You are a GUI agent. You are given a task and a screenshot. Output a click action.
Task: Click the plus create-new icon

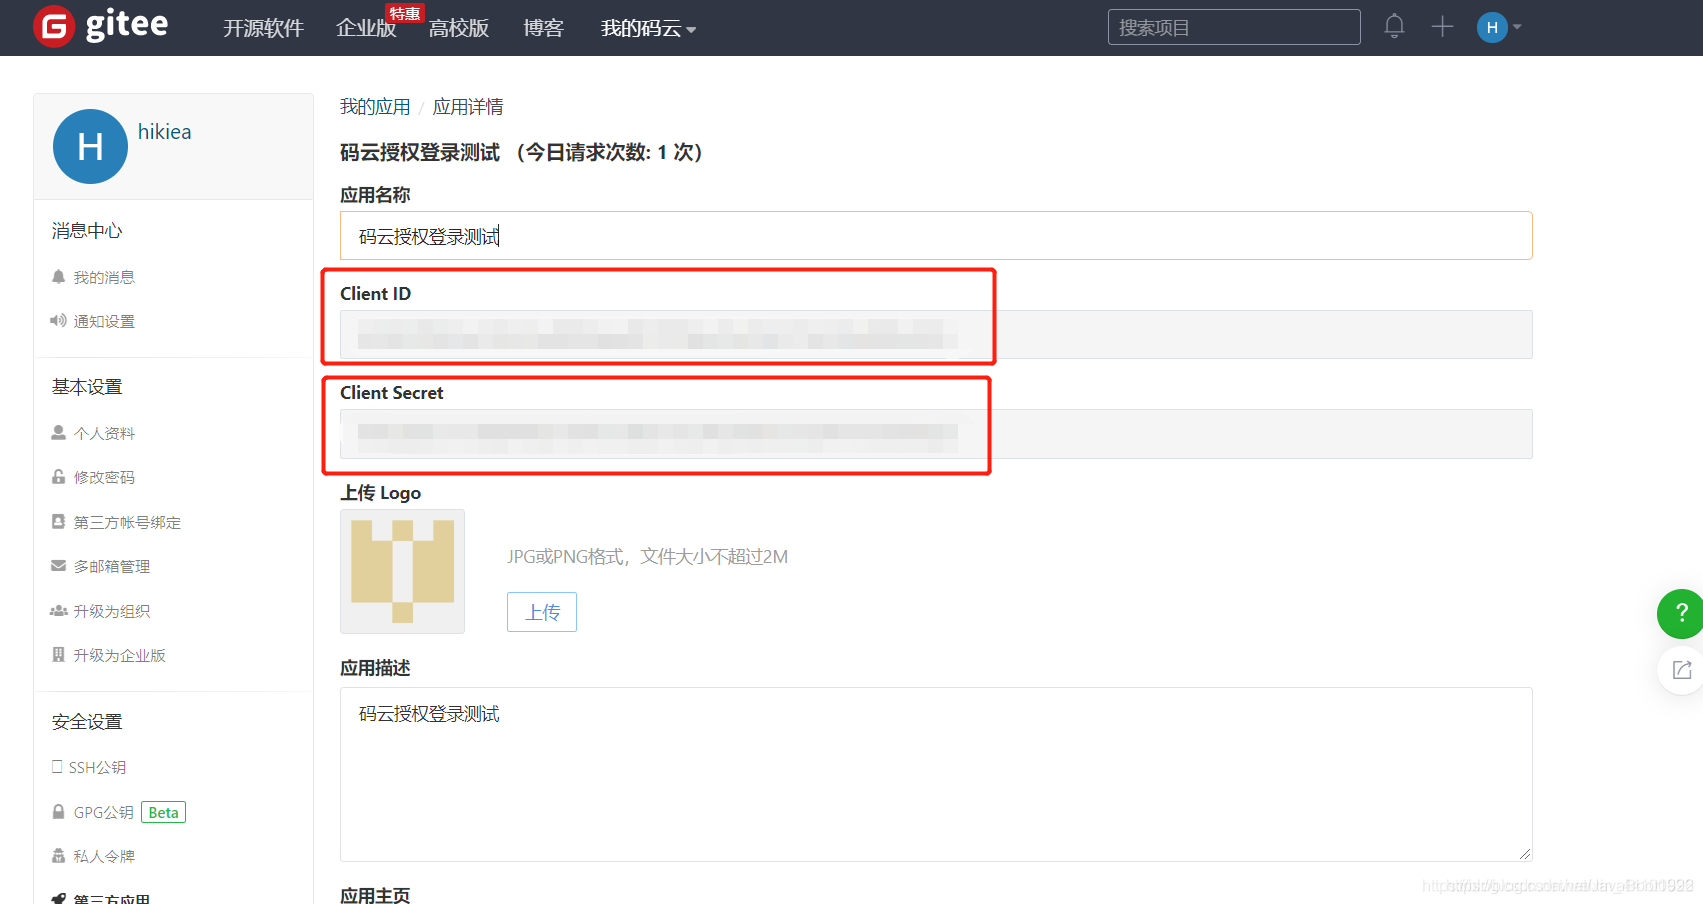[x=1442, y=27]
